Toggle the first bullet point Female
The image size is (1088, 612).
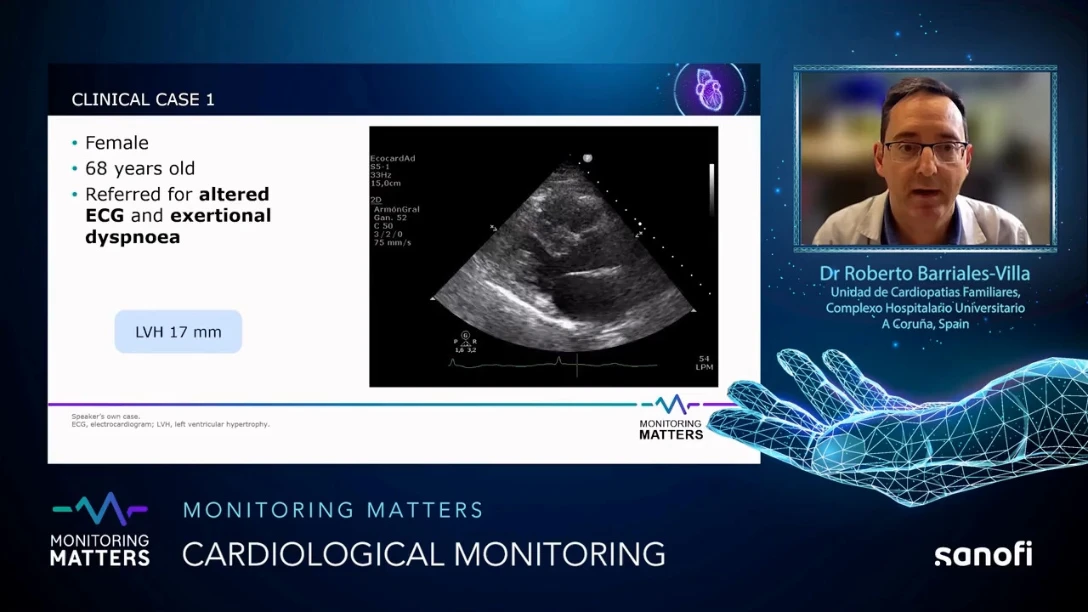(x=74, y=142)
